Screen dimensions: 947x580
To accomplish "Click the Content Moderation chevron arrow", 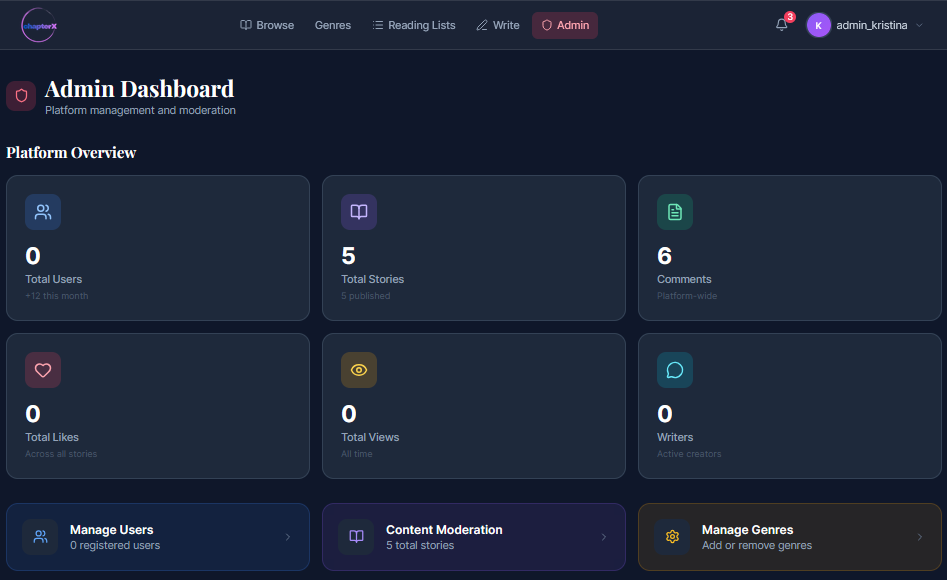I will [604, 537].
